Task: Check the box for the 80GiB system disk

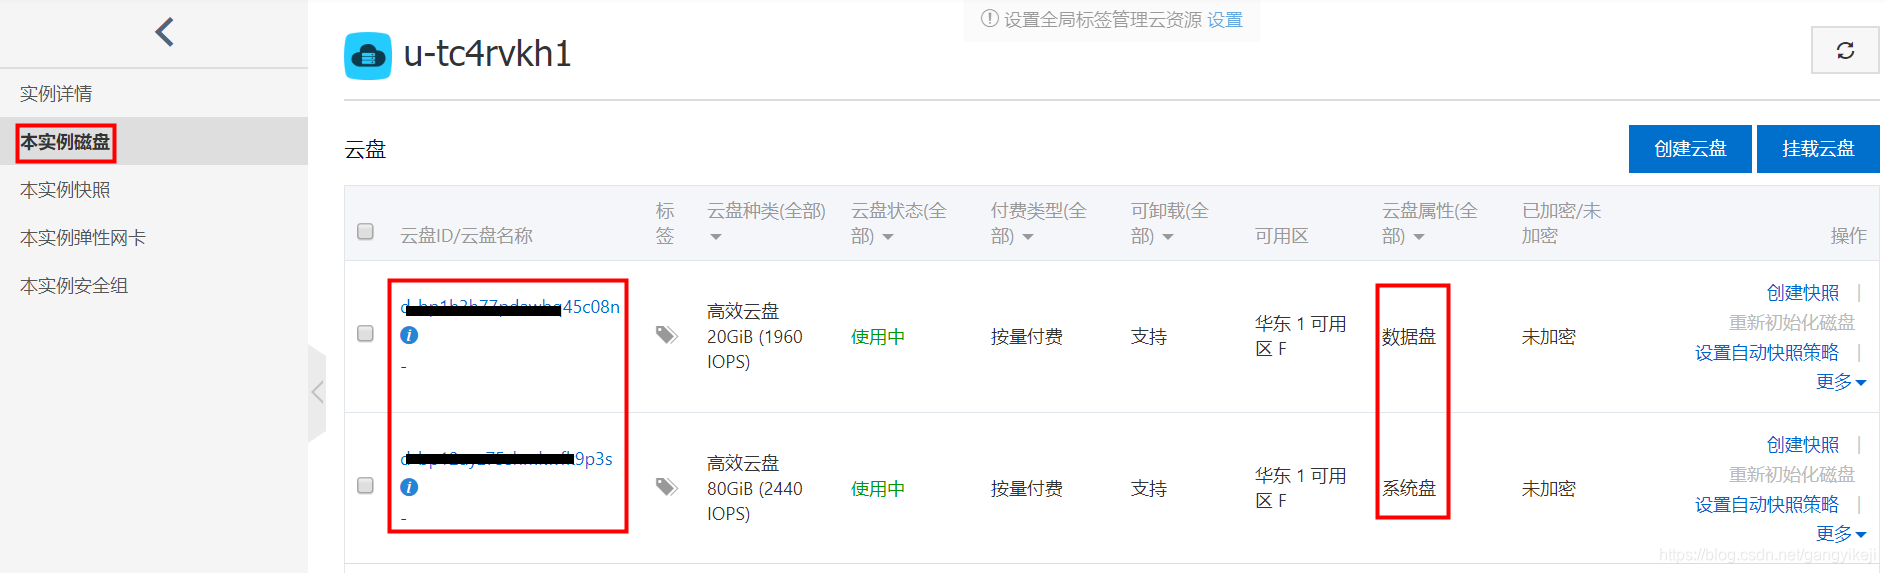Action: [x=366, y=486]
